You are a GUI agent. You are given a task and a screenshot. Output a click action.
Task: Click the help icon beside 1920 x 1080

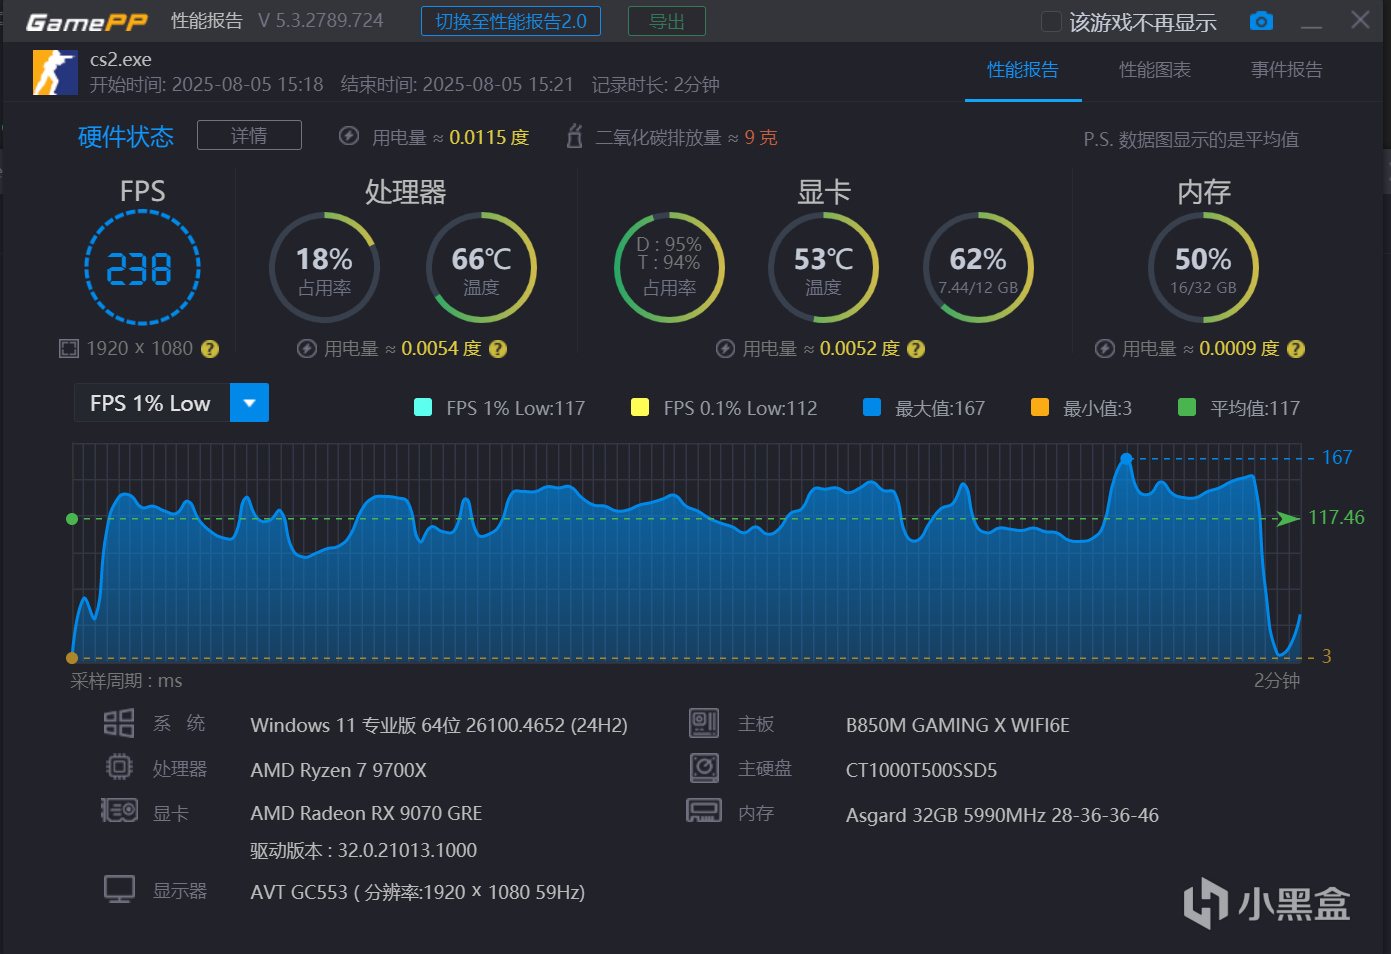point(210,349)
